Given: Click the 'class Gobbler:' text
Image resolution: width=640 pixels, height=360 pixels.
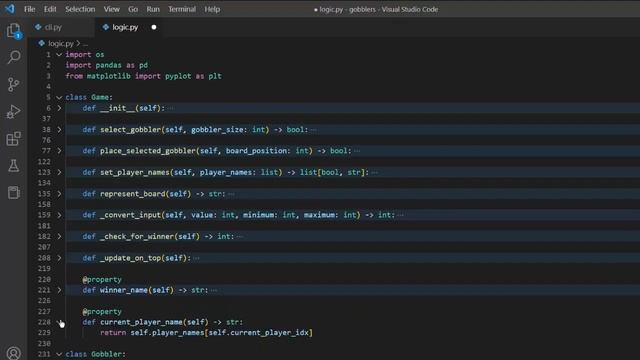Looking at the screenshot, I should [x=96, y=354].
